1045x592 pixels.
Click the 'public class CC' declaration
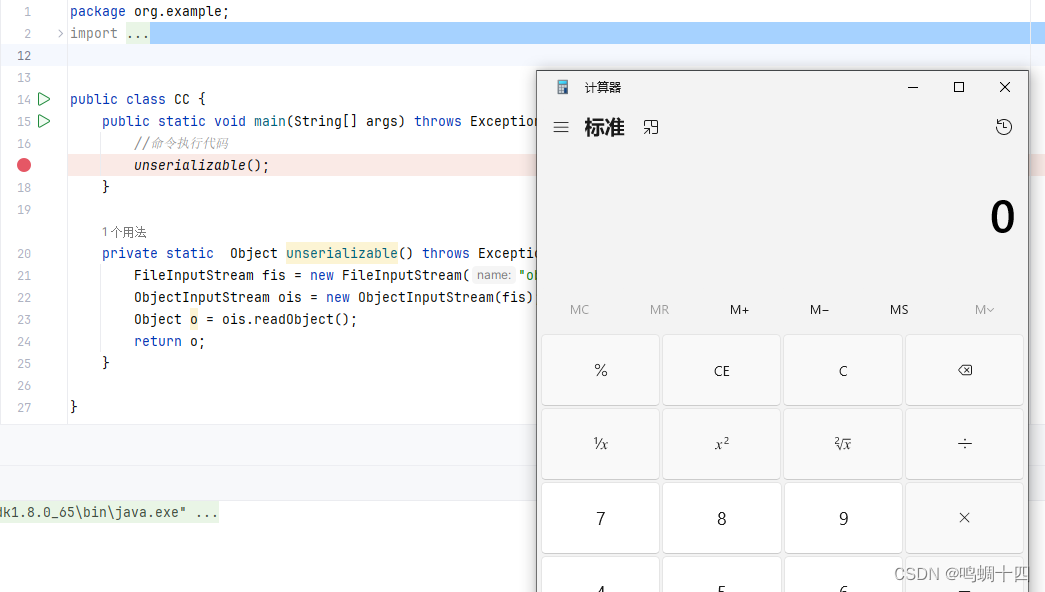(x=130, y=99)
